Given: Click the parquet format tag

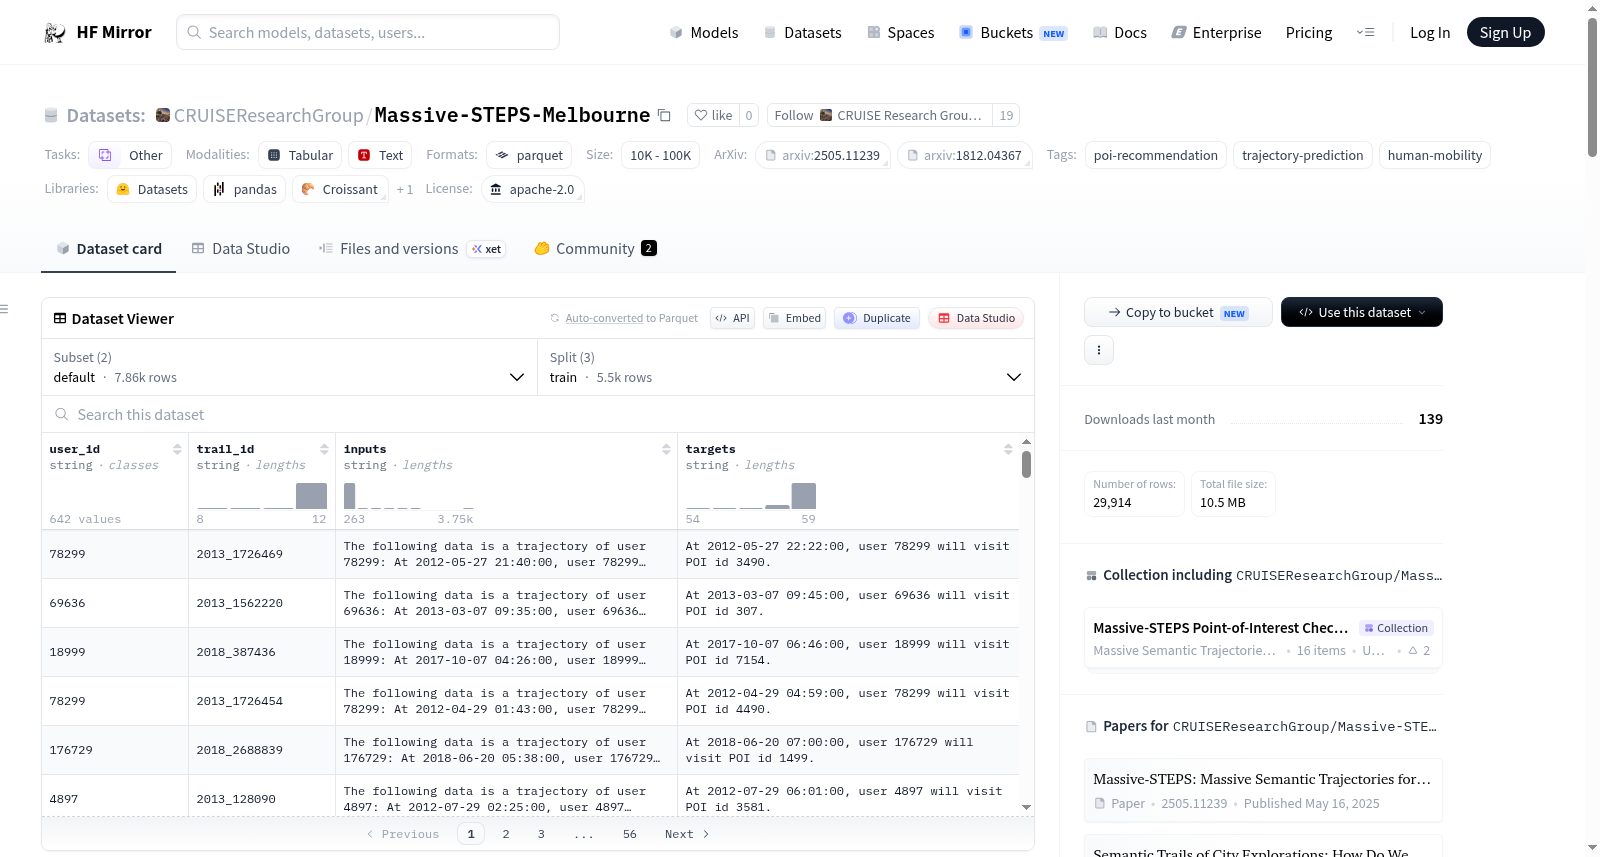Looking at the screenshot, I should tap(529, 155).
